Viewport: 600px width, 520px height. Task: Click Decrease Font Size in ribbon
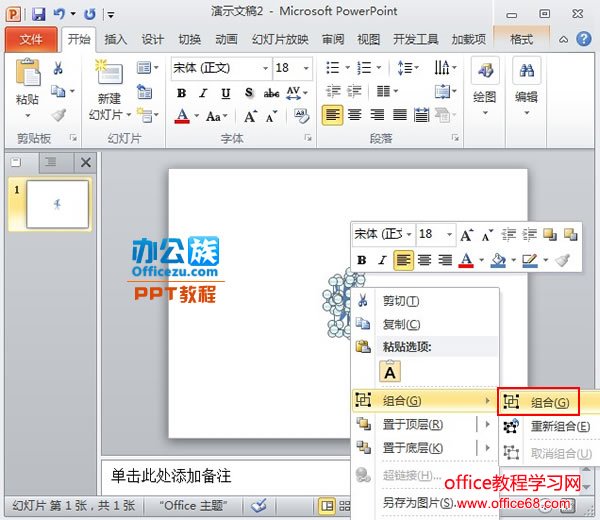coord(271,116)
